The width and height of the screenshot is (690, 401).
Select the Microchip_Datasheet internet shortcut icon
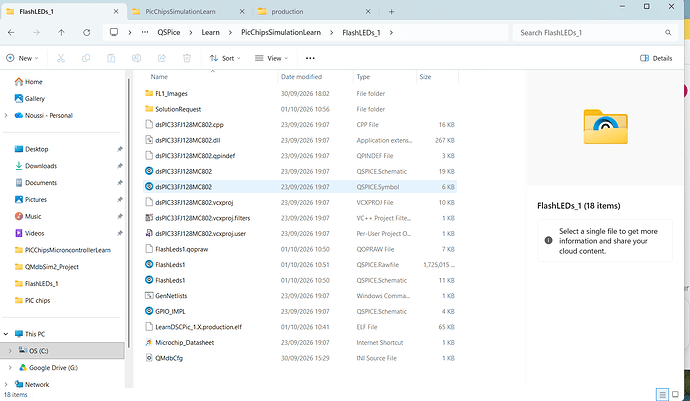tap(149, 342)
